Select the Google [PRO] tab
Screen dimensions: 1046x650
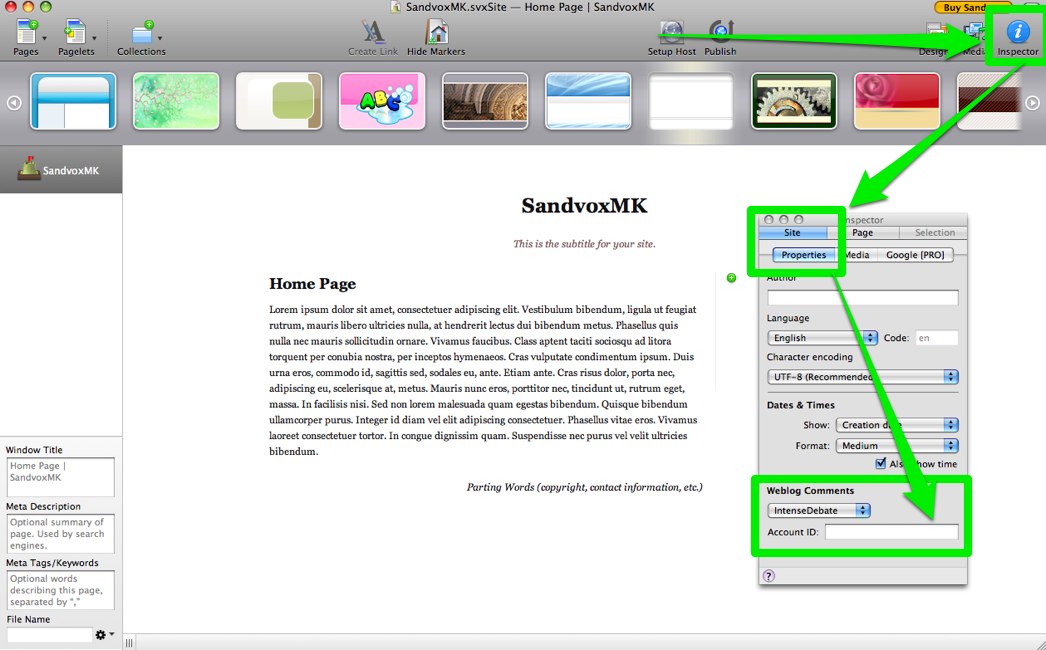tap(914, 255)
